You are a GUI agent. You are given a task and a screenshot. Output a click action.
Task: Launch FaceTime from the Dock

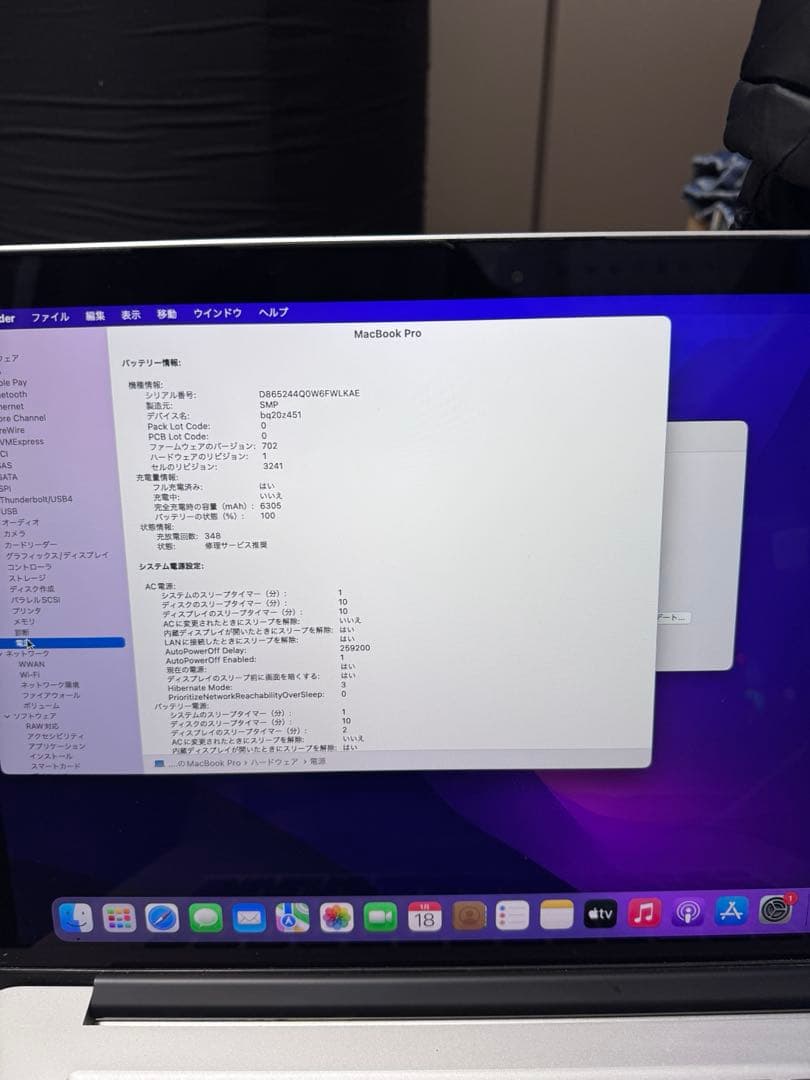coord(380,915)
